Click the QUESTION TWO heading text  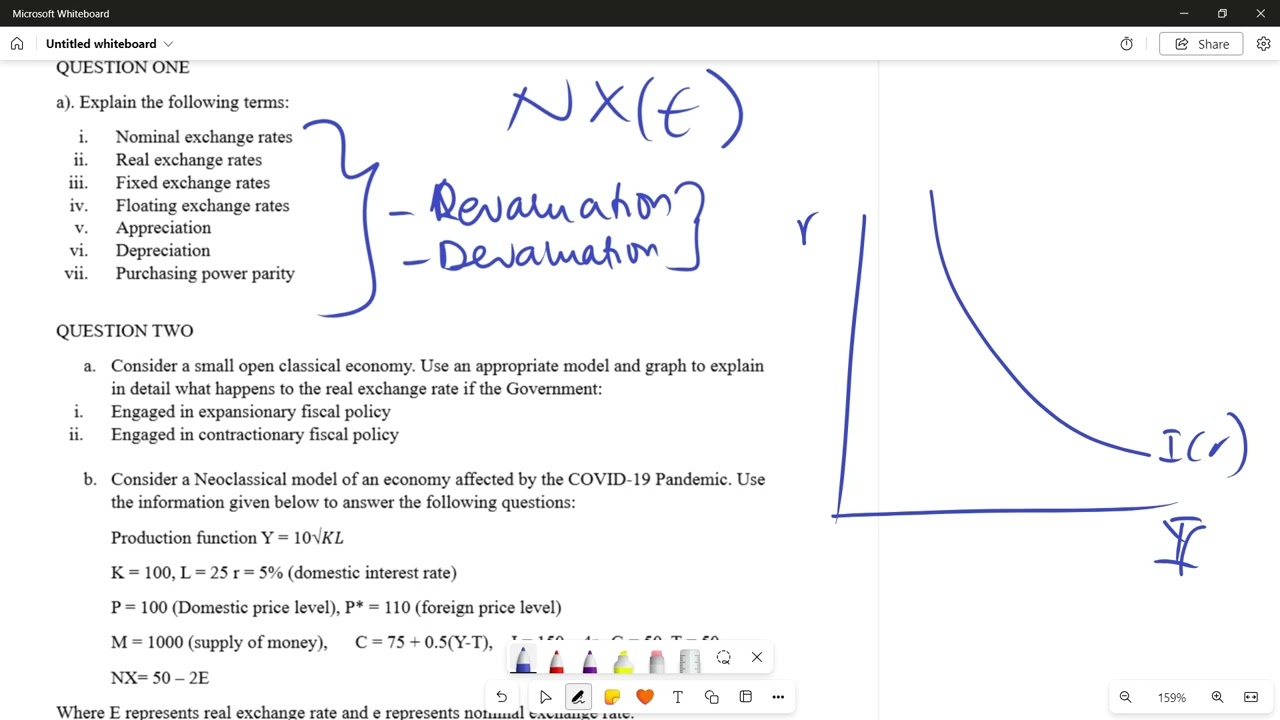[125, 331]
